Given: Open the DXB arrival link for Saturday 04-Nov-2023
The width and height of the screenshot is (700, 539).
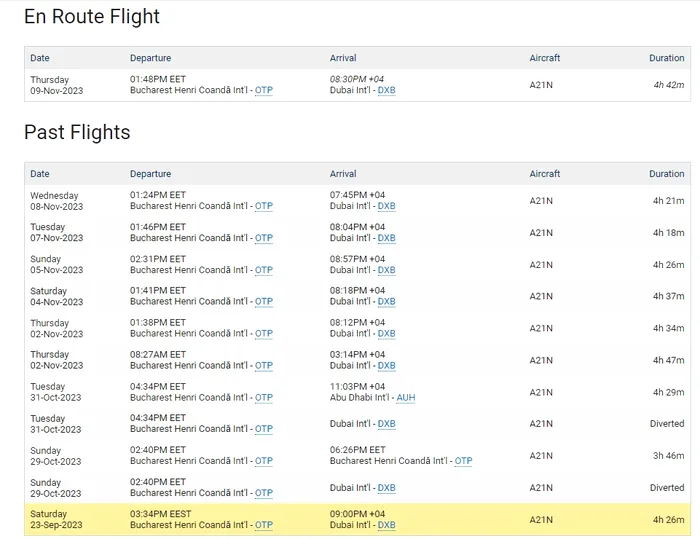Looking at the screenshot, I should (x=386, y=301).
